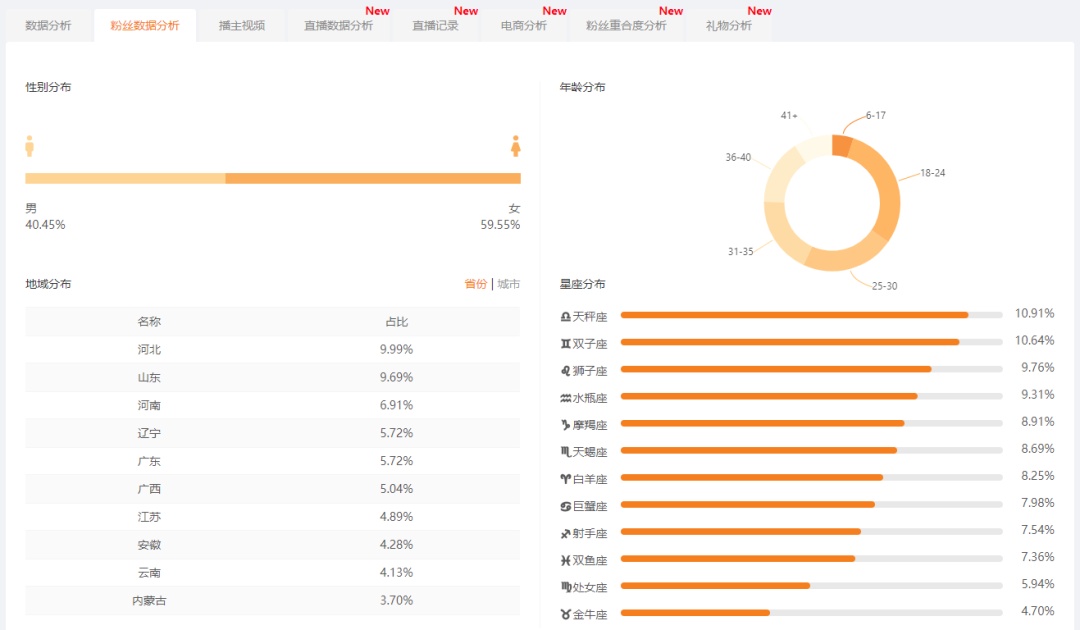Click the Scorpio 天蝎座 zodiac symbol

pyautogui.click(x=565, y=452)
